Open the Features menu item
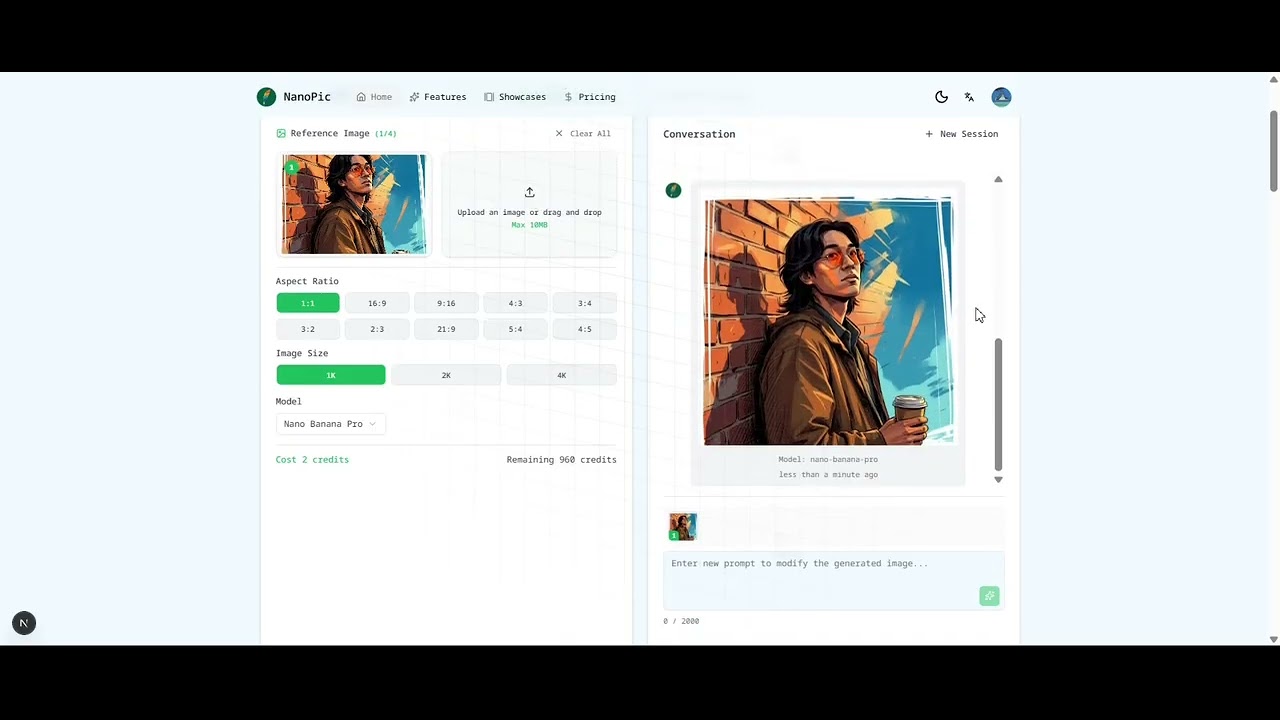The width and height of the screenshot is (1280, 720). 437,97
